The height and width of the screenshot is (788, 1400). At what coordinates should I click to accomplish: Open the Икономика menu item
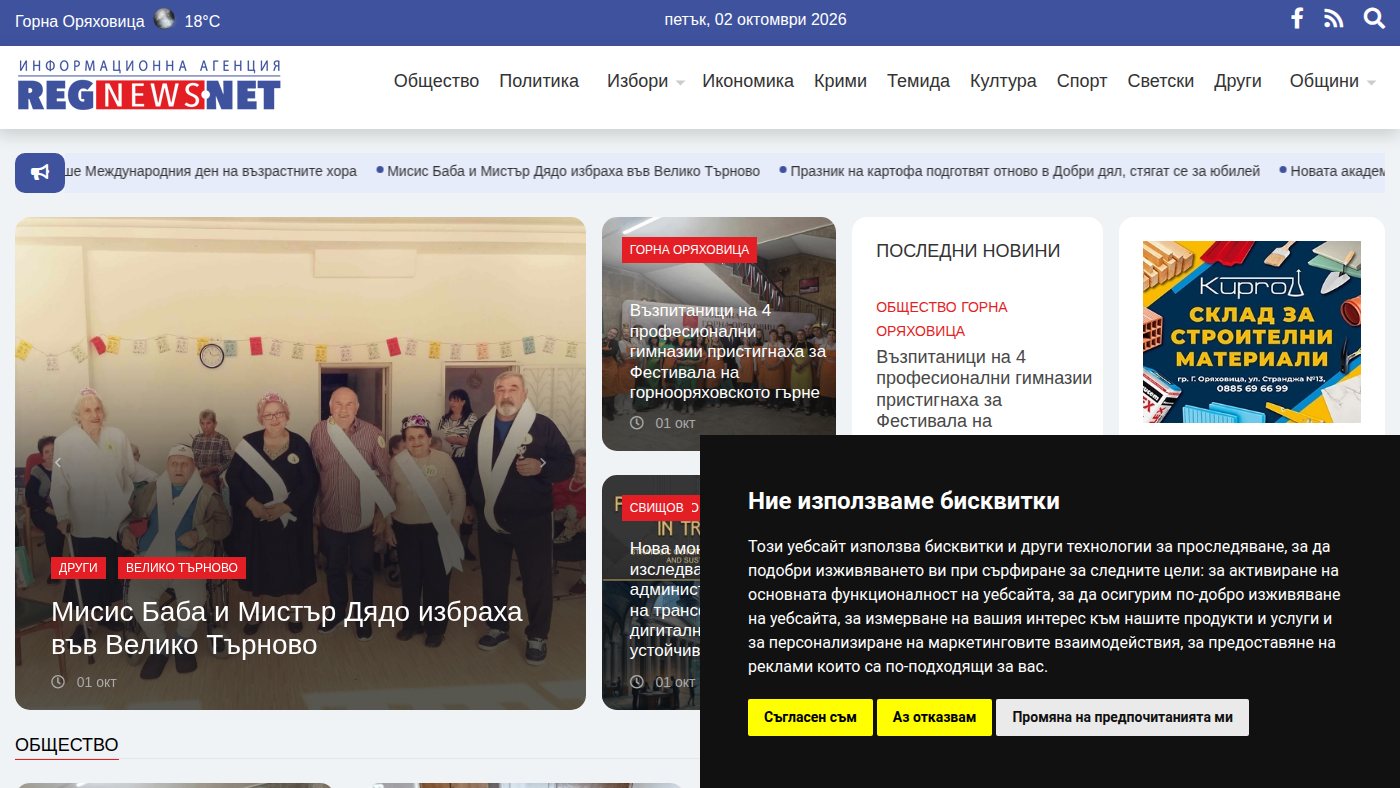748,81
